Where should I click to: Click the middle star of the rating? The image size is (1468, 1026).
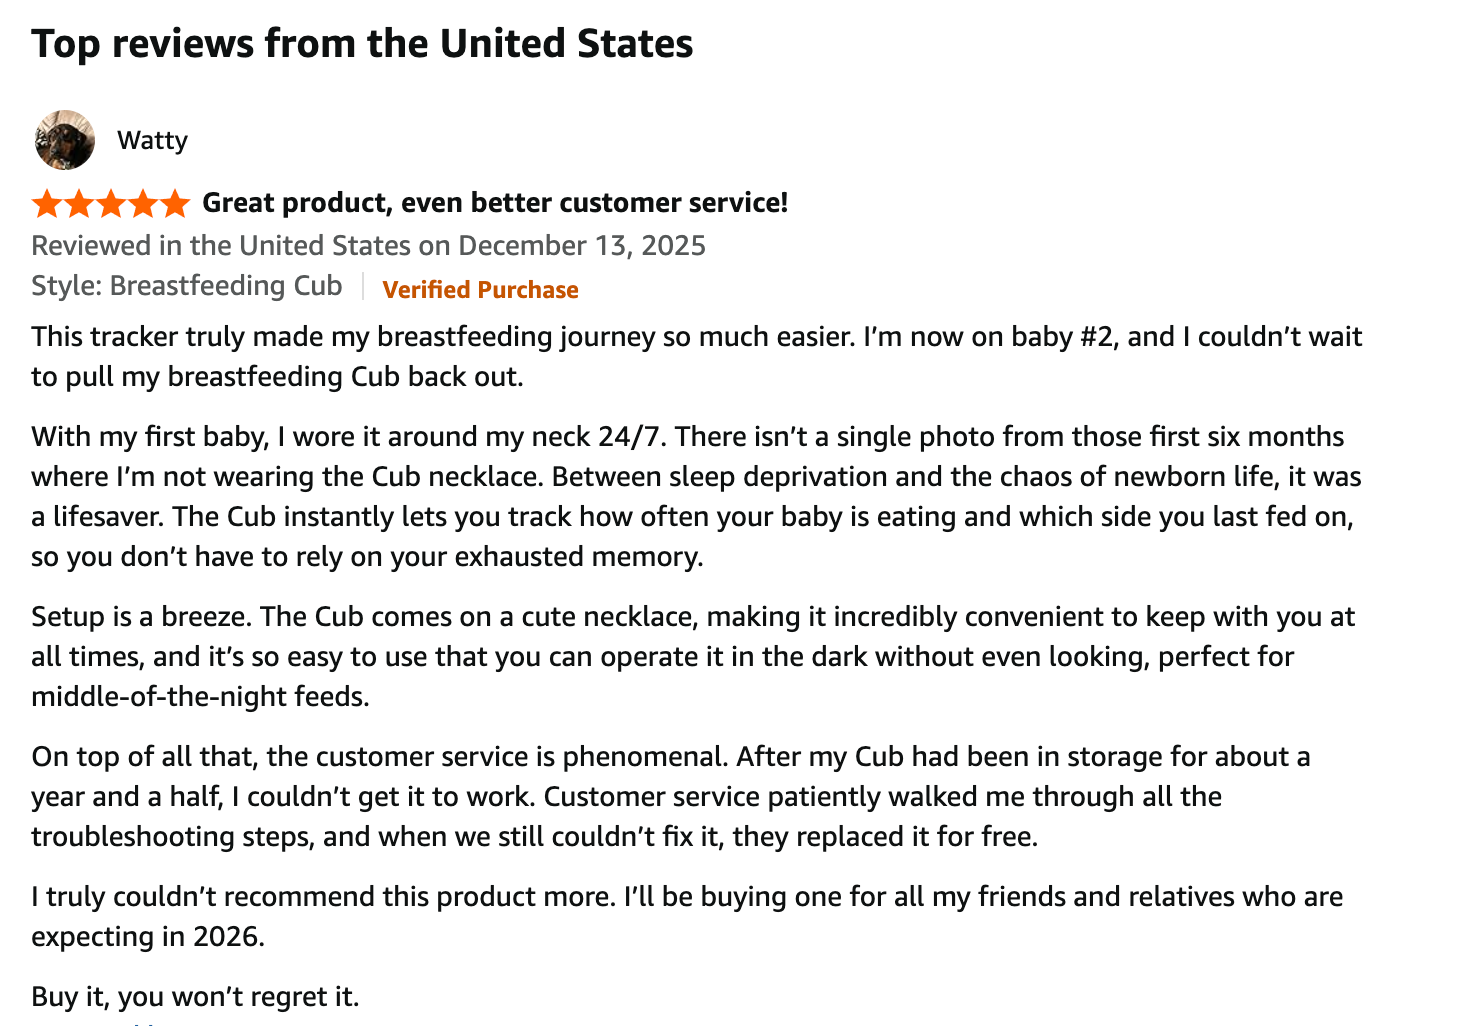click(111, 203)
